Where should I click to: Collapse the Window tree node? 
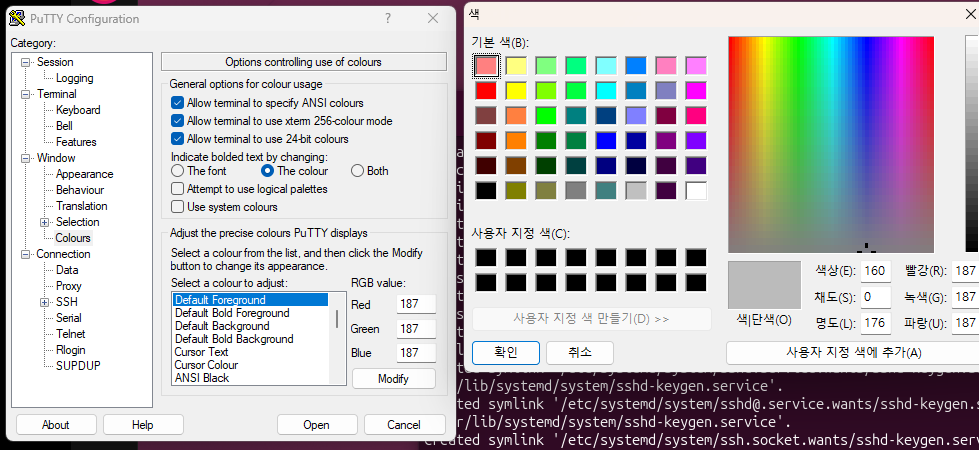click(x=26, y=158)
